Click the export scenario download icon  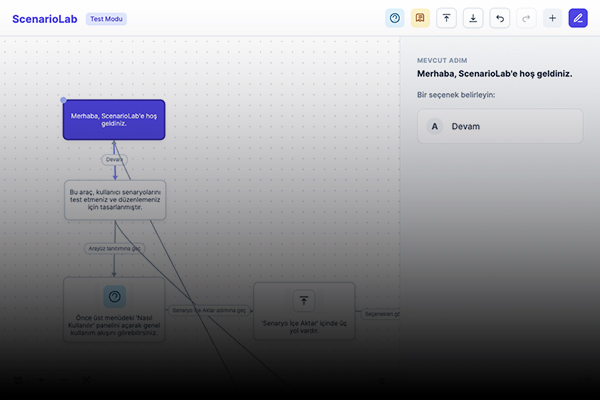tap(473, 18)
